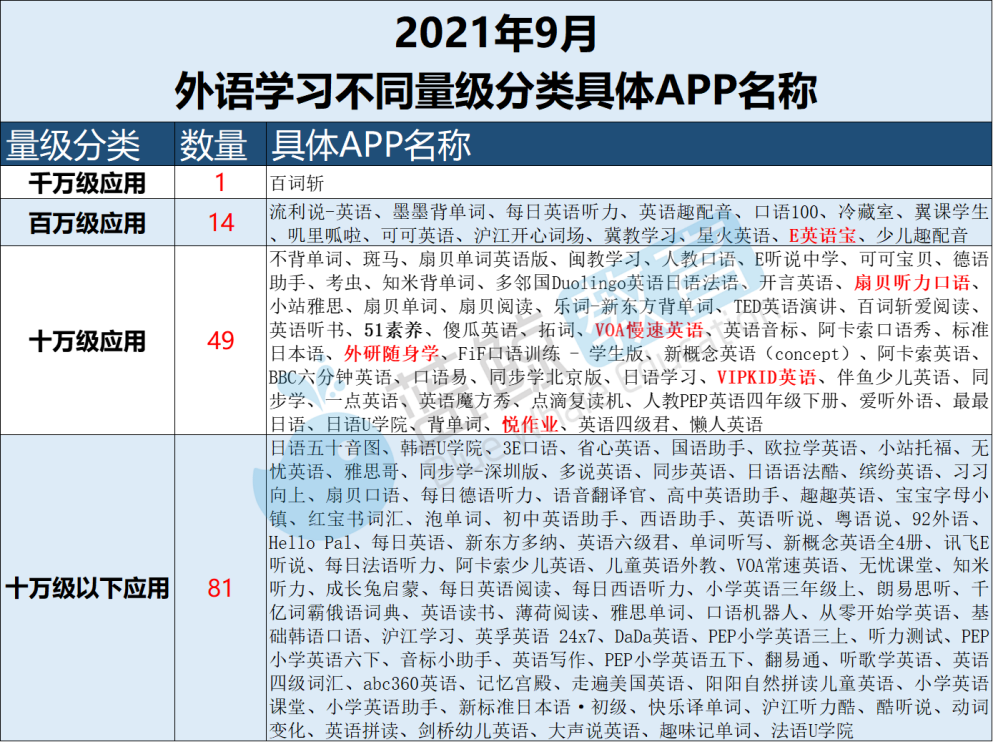Click the app name "abc360英语"
The width and height of the screenshot is (993, 742).
(410, 684)
